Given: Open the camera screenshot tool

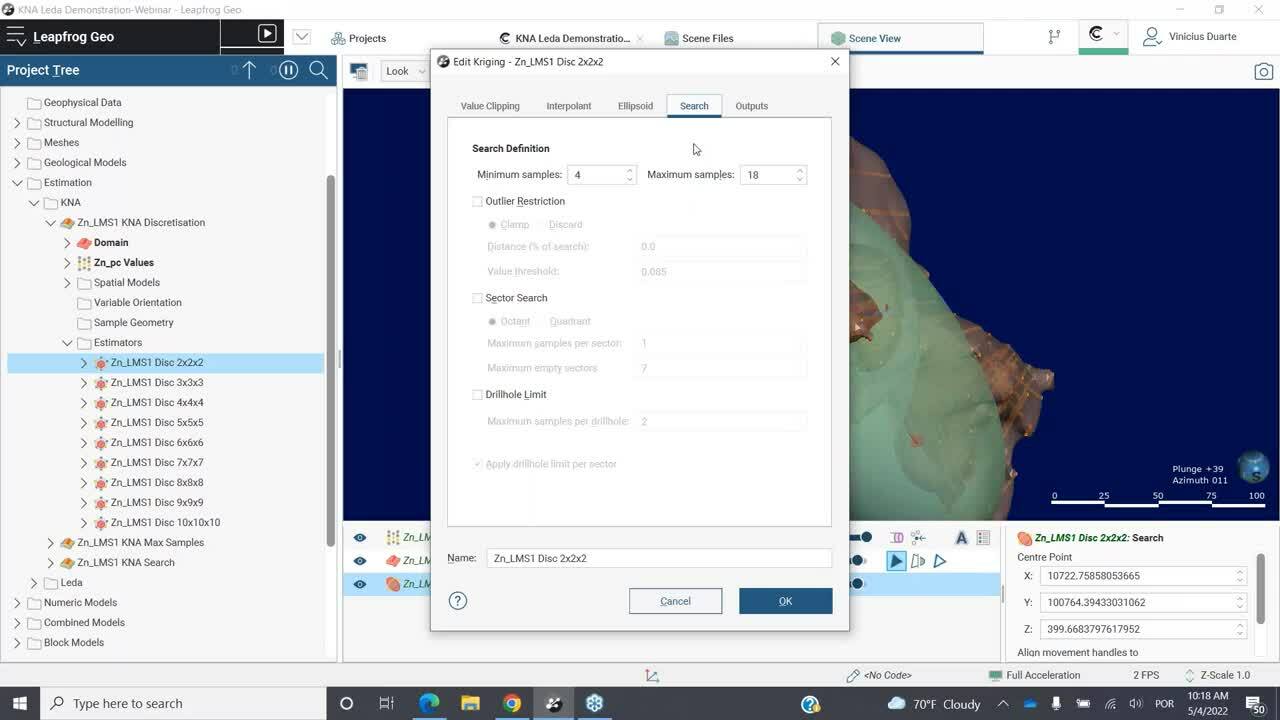Looking at the screenshot, I should coord(1264,71).
